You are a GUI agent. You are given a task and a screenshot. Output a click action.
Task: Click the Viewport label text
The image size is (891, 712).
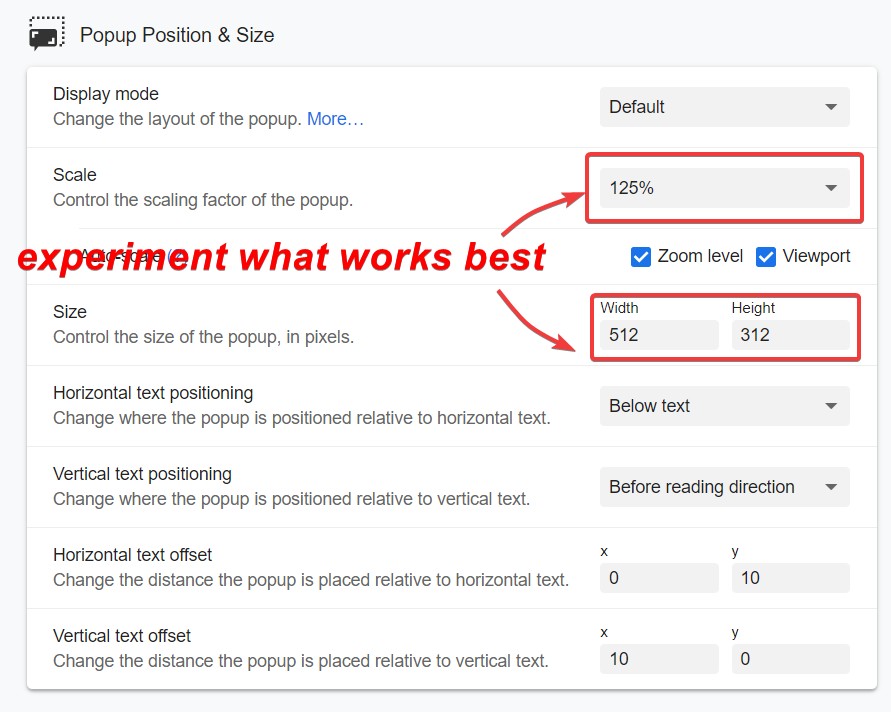coord(816,256)
